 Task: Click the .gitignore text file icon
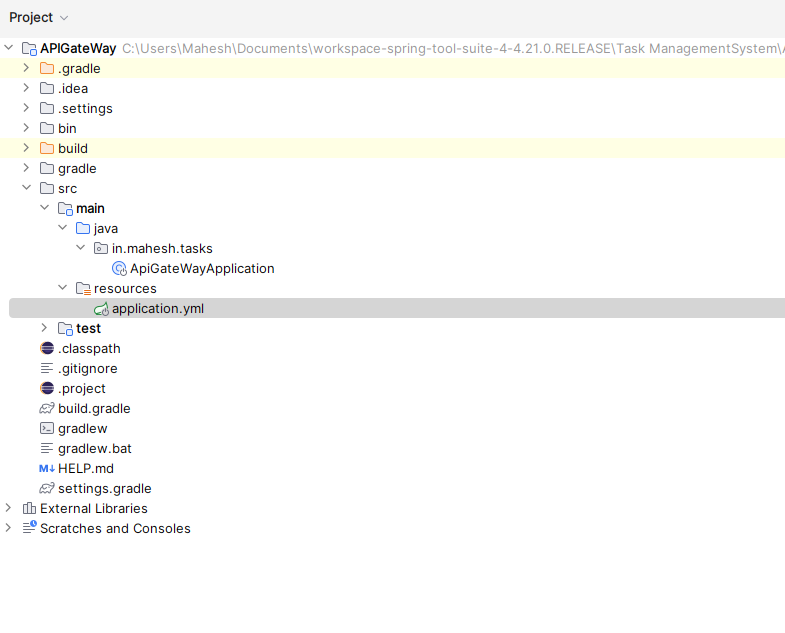pyautogui.click(x=47, y=369)
